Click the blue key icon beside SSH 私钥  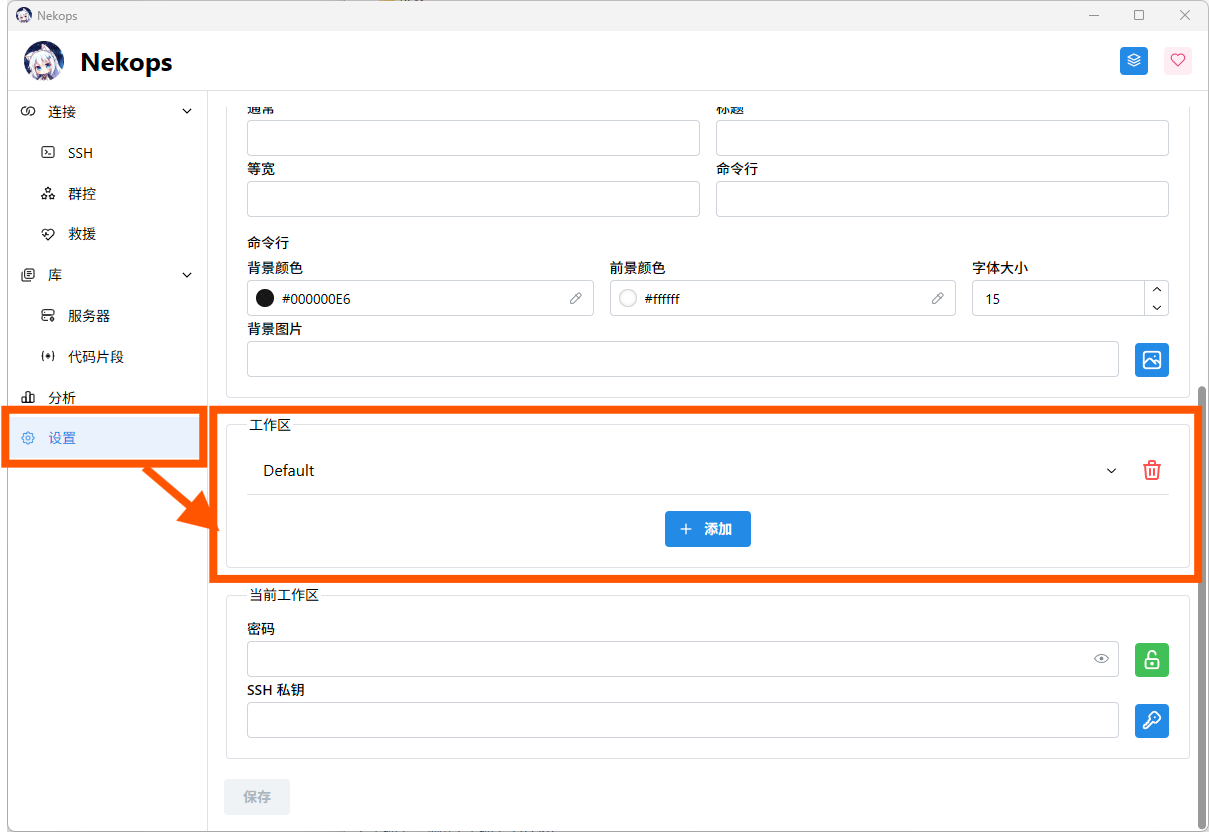[x=1151, y=720]
